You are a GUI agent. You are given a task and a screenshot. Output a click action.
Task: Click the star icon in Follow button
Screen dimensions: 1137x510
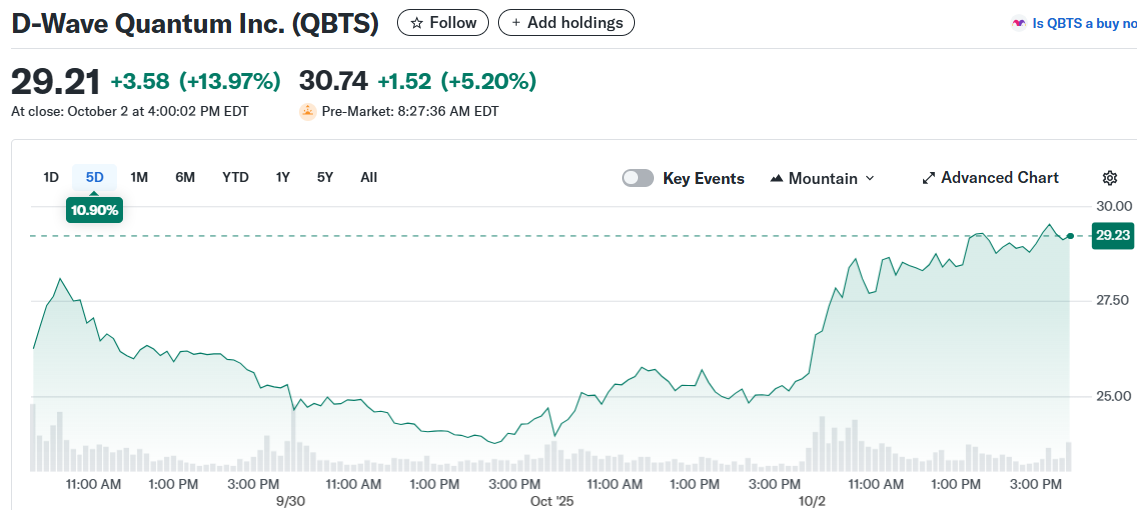pos(417,23)
